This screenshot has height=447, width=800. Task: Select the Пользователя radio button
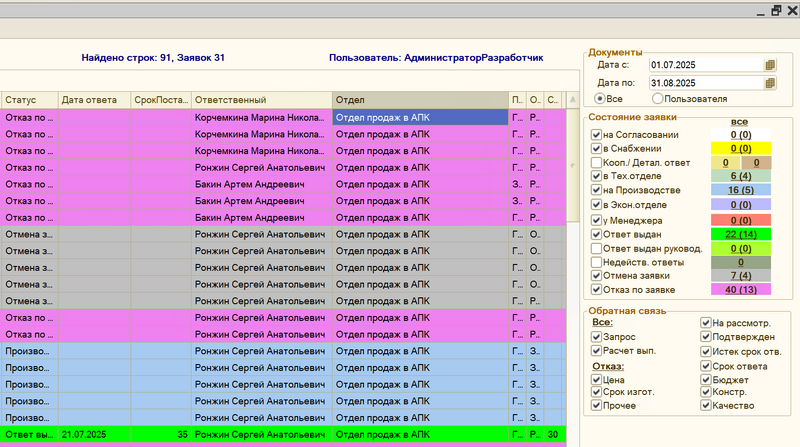tap(657, 98)
